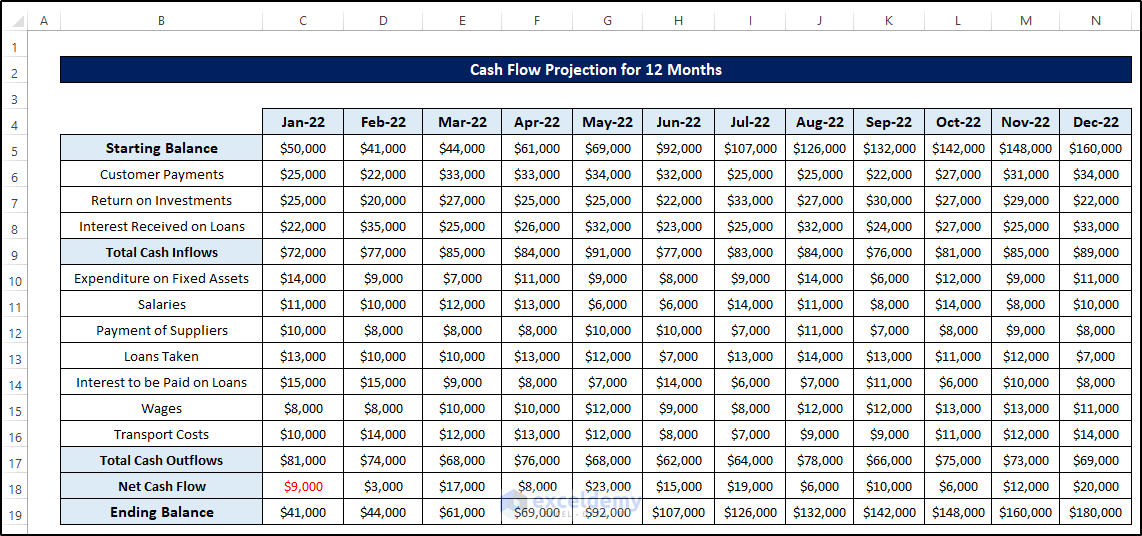Click the Jul-22 Starting Balance cell

tap(750, 148)
